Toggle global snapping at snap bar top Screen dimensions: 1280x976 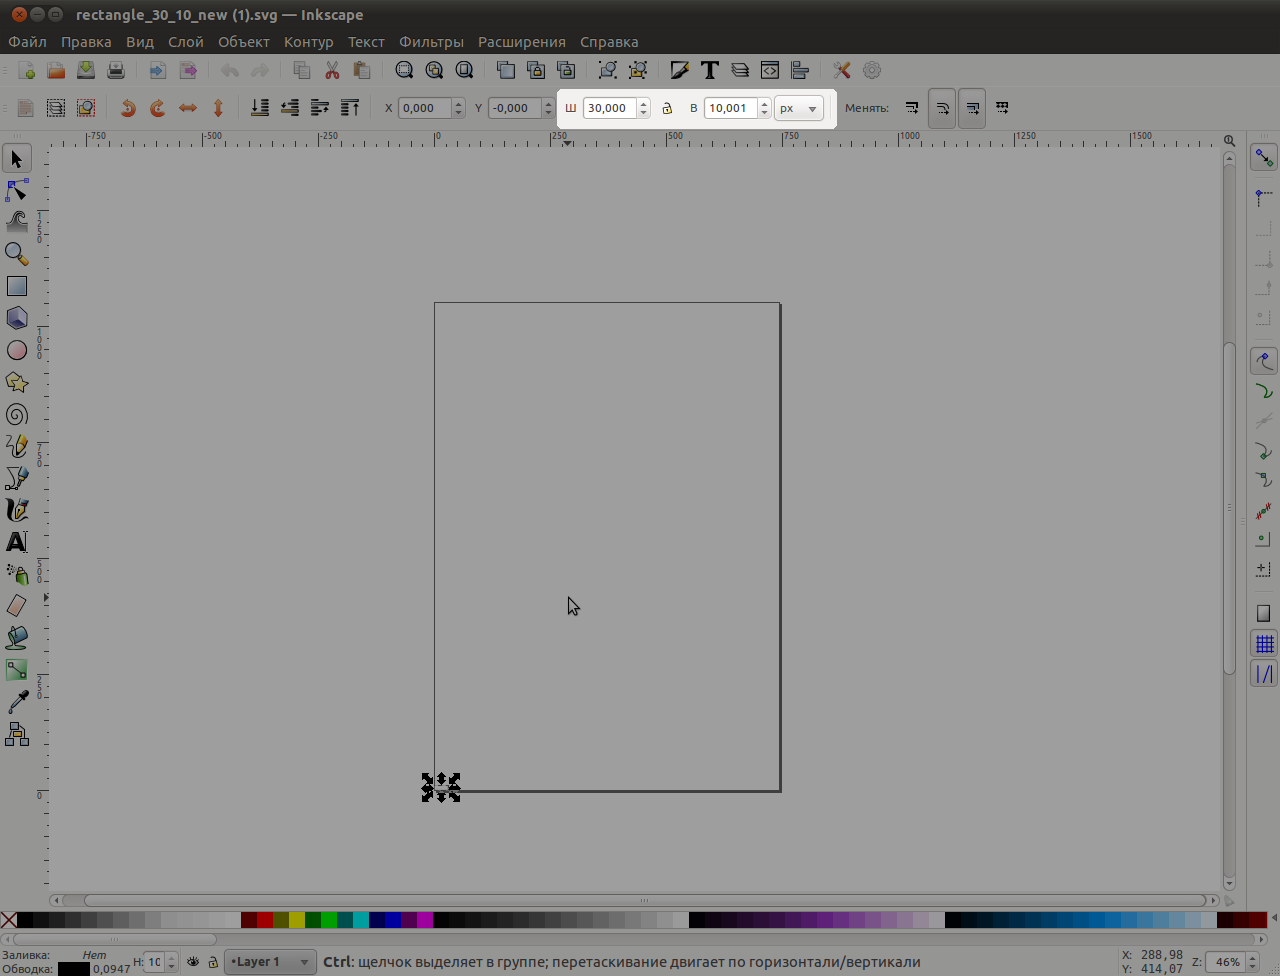coord(1264,158)
